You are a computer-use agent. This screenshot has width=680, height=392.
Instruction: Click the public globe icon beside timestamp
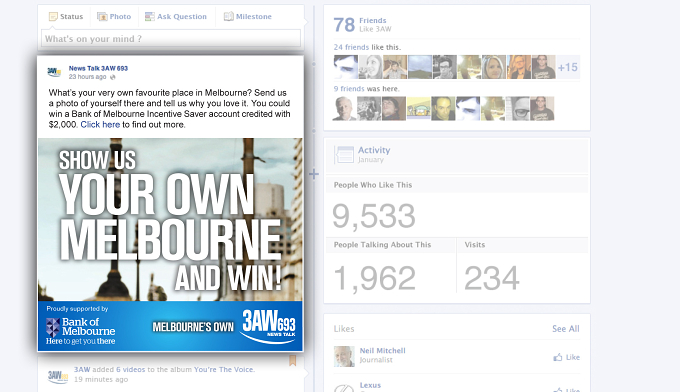[x=113, y=77]
